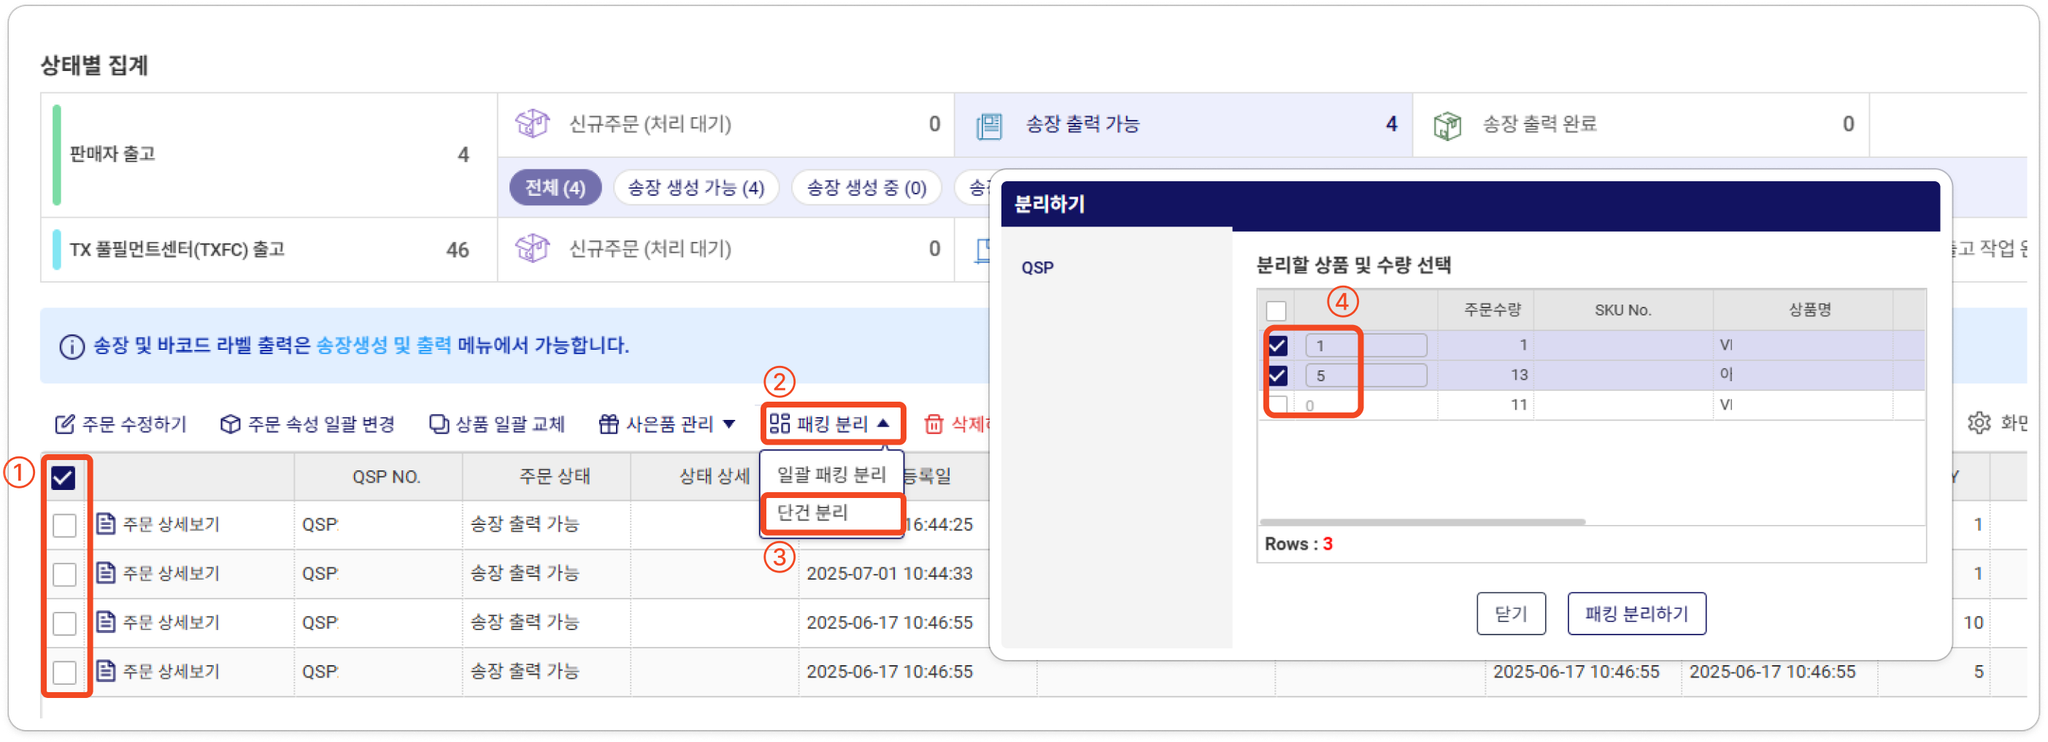Select the 전체 (4) filter tab
Viewport: 2048px width, 742px height.
point(555,188)
